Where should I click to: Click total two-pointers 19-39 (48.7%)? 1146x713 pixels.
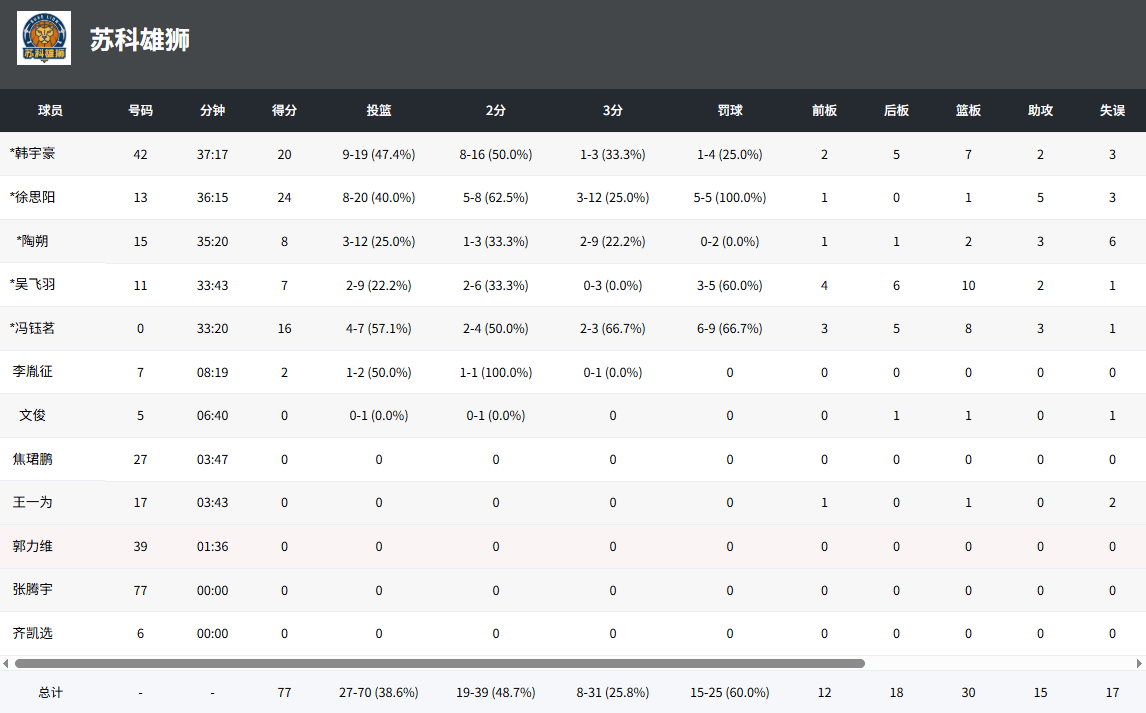pos(496,693)
